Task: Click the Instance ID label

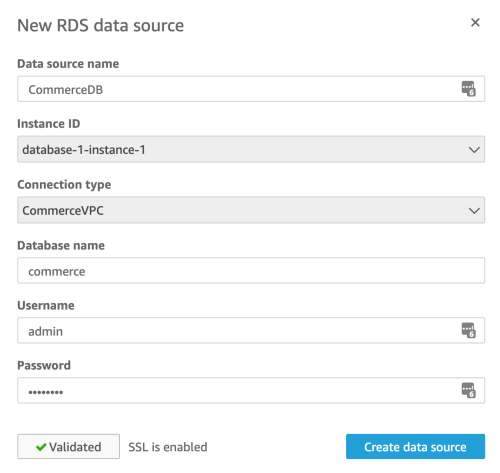Action: click(49, 124)
